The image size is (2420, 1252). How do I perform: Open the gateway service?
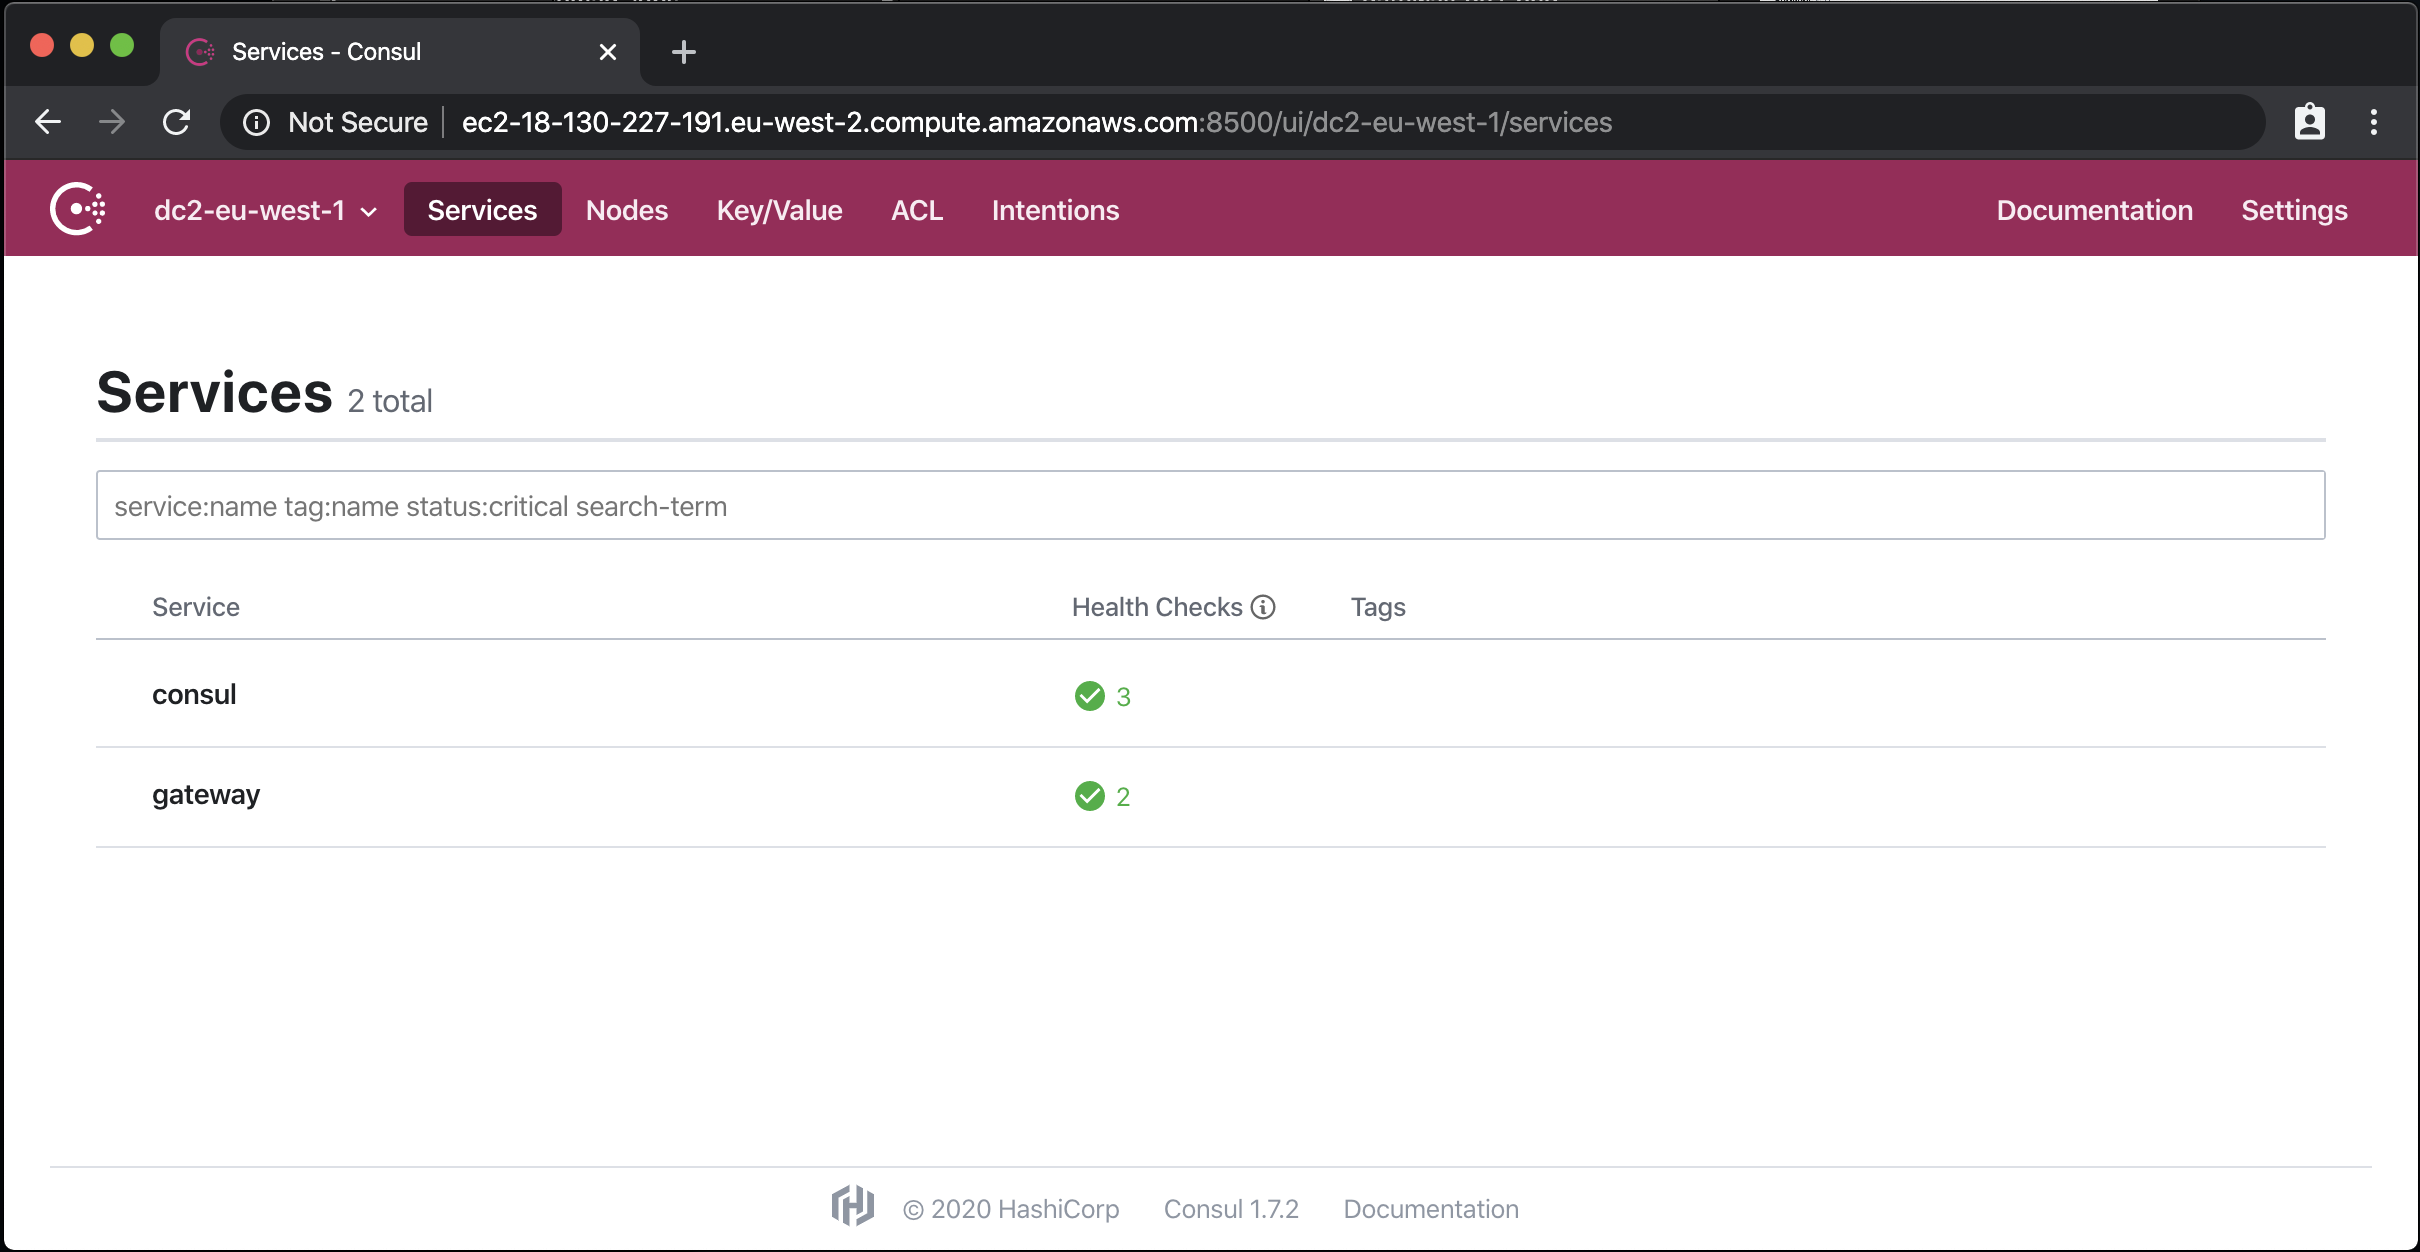[x=206, y=795]
